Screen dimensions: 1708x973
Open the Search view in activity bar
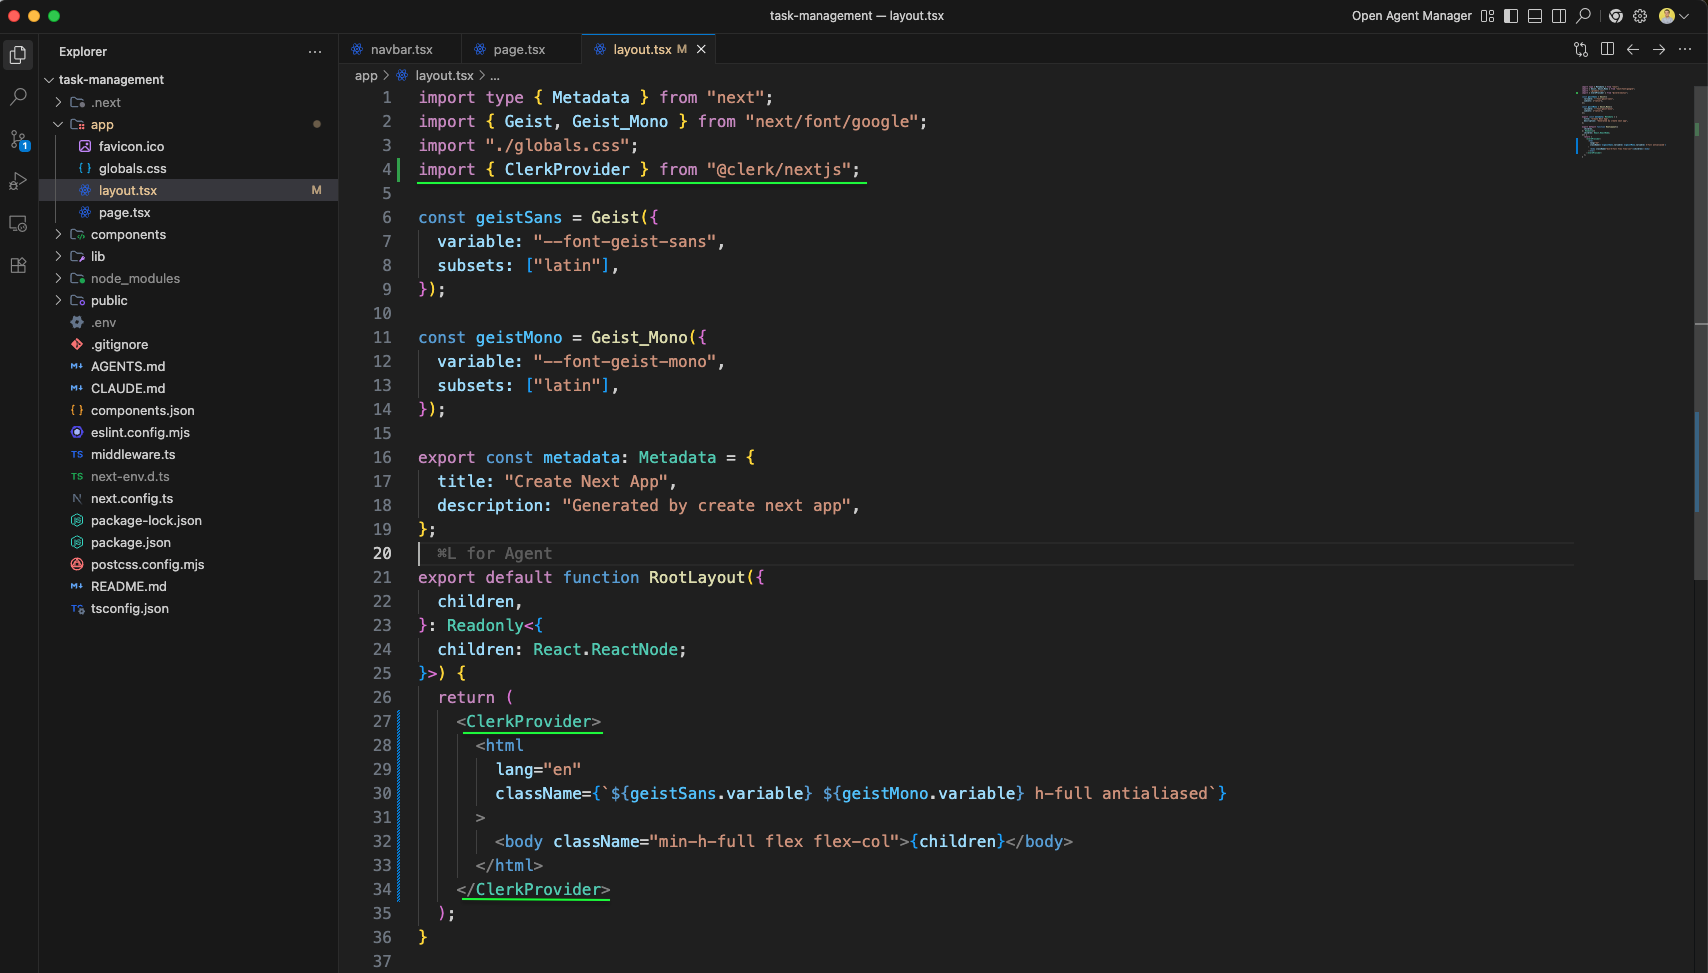tap(18, 97)
